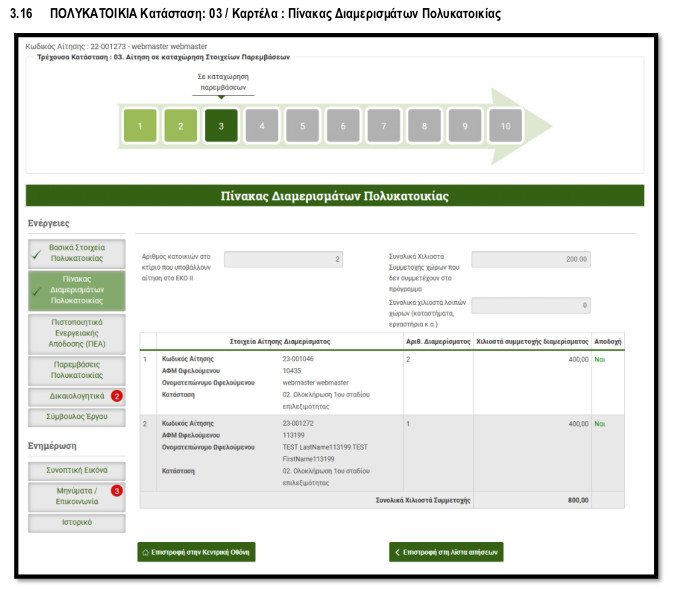Open the Συνοπτική Εικόνα overview
The image size is (677, 591).
pos(77,469)
